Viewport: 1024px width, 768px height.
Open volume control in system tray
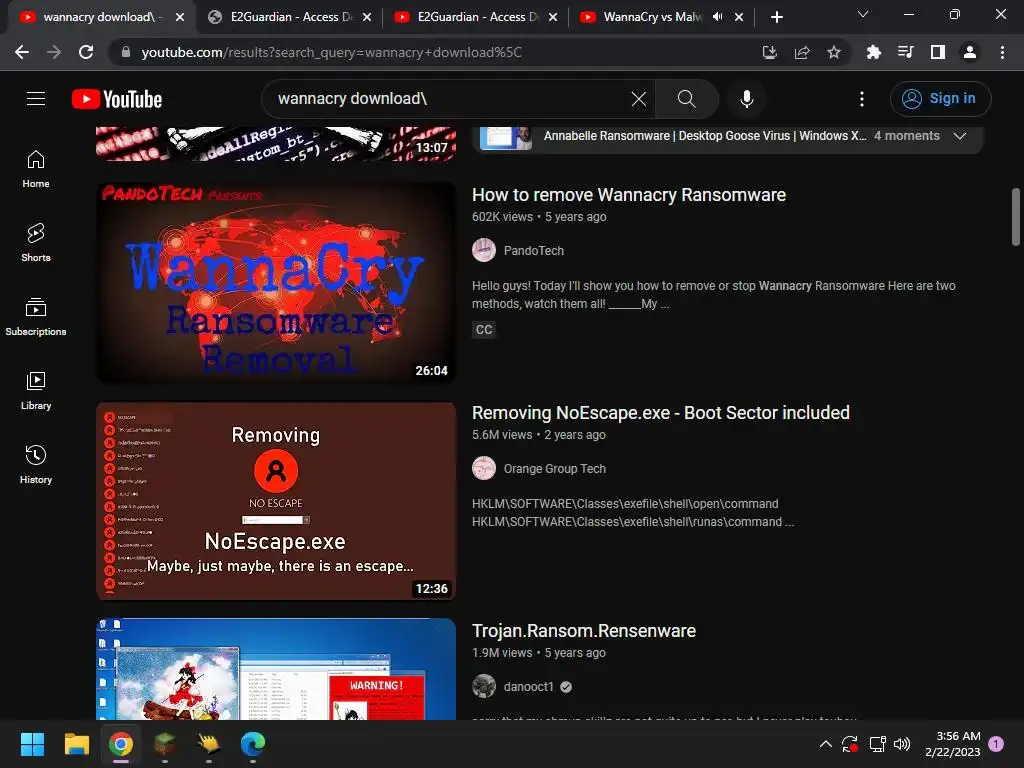click(x=902, y=744)
